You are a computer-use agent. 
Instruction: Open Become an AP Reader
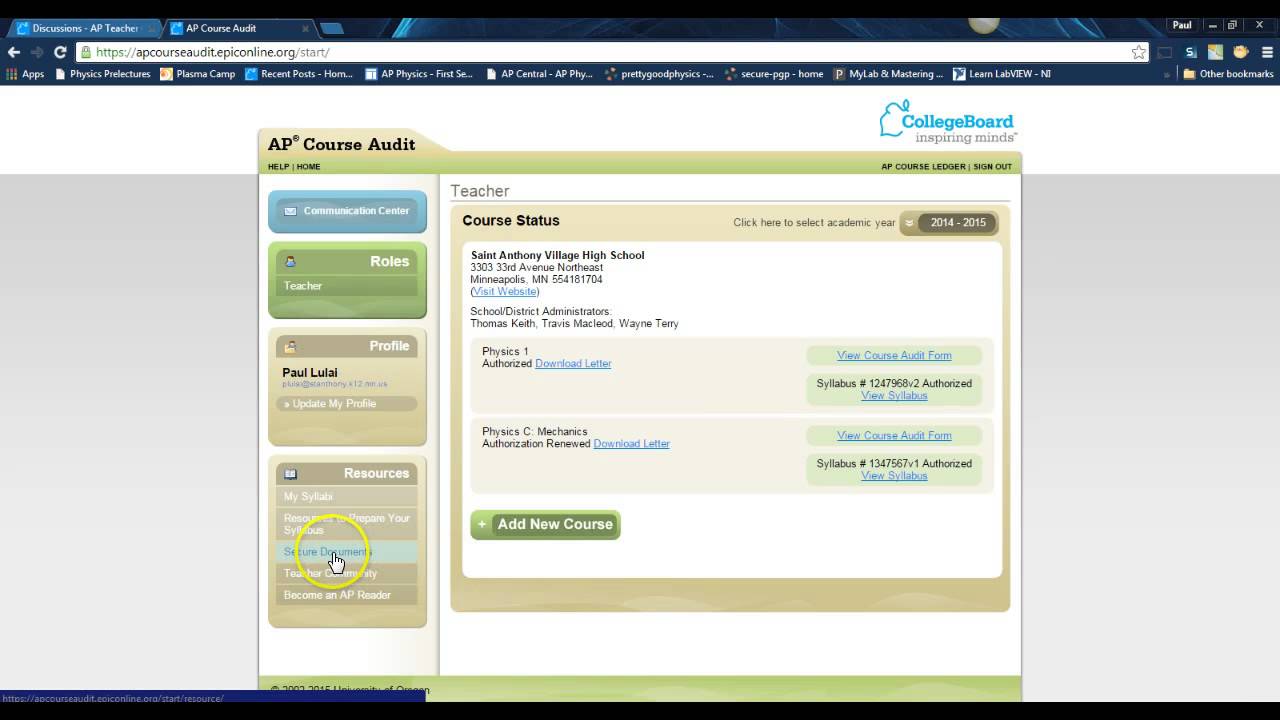click(347, 596)
